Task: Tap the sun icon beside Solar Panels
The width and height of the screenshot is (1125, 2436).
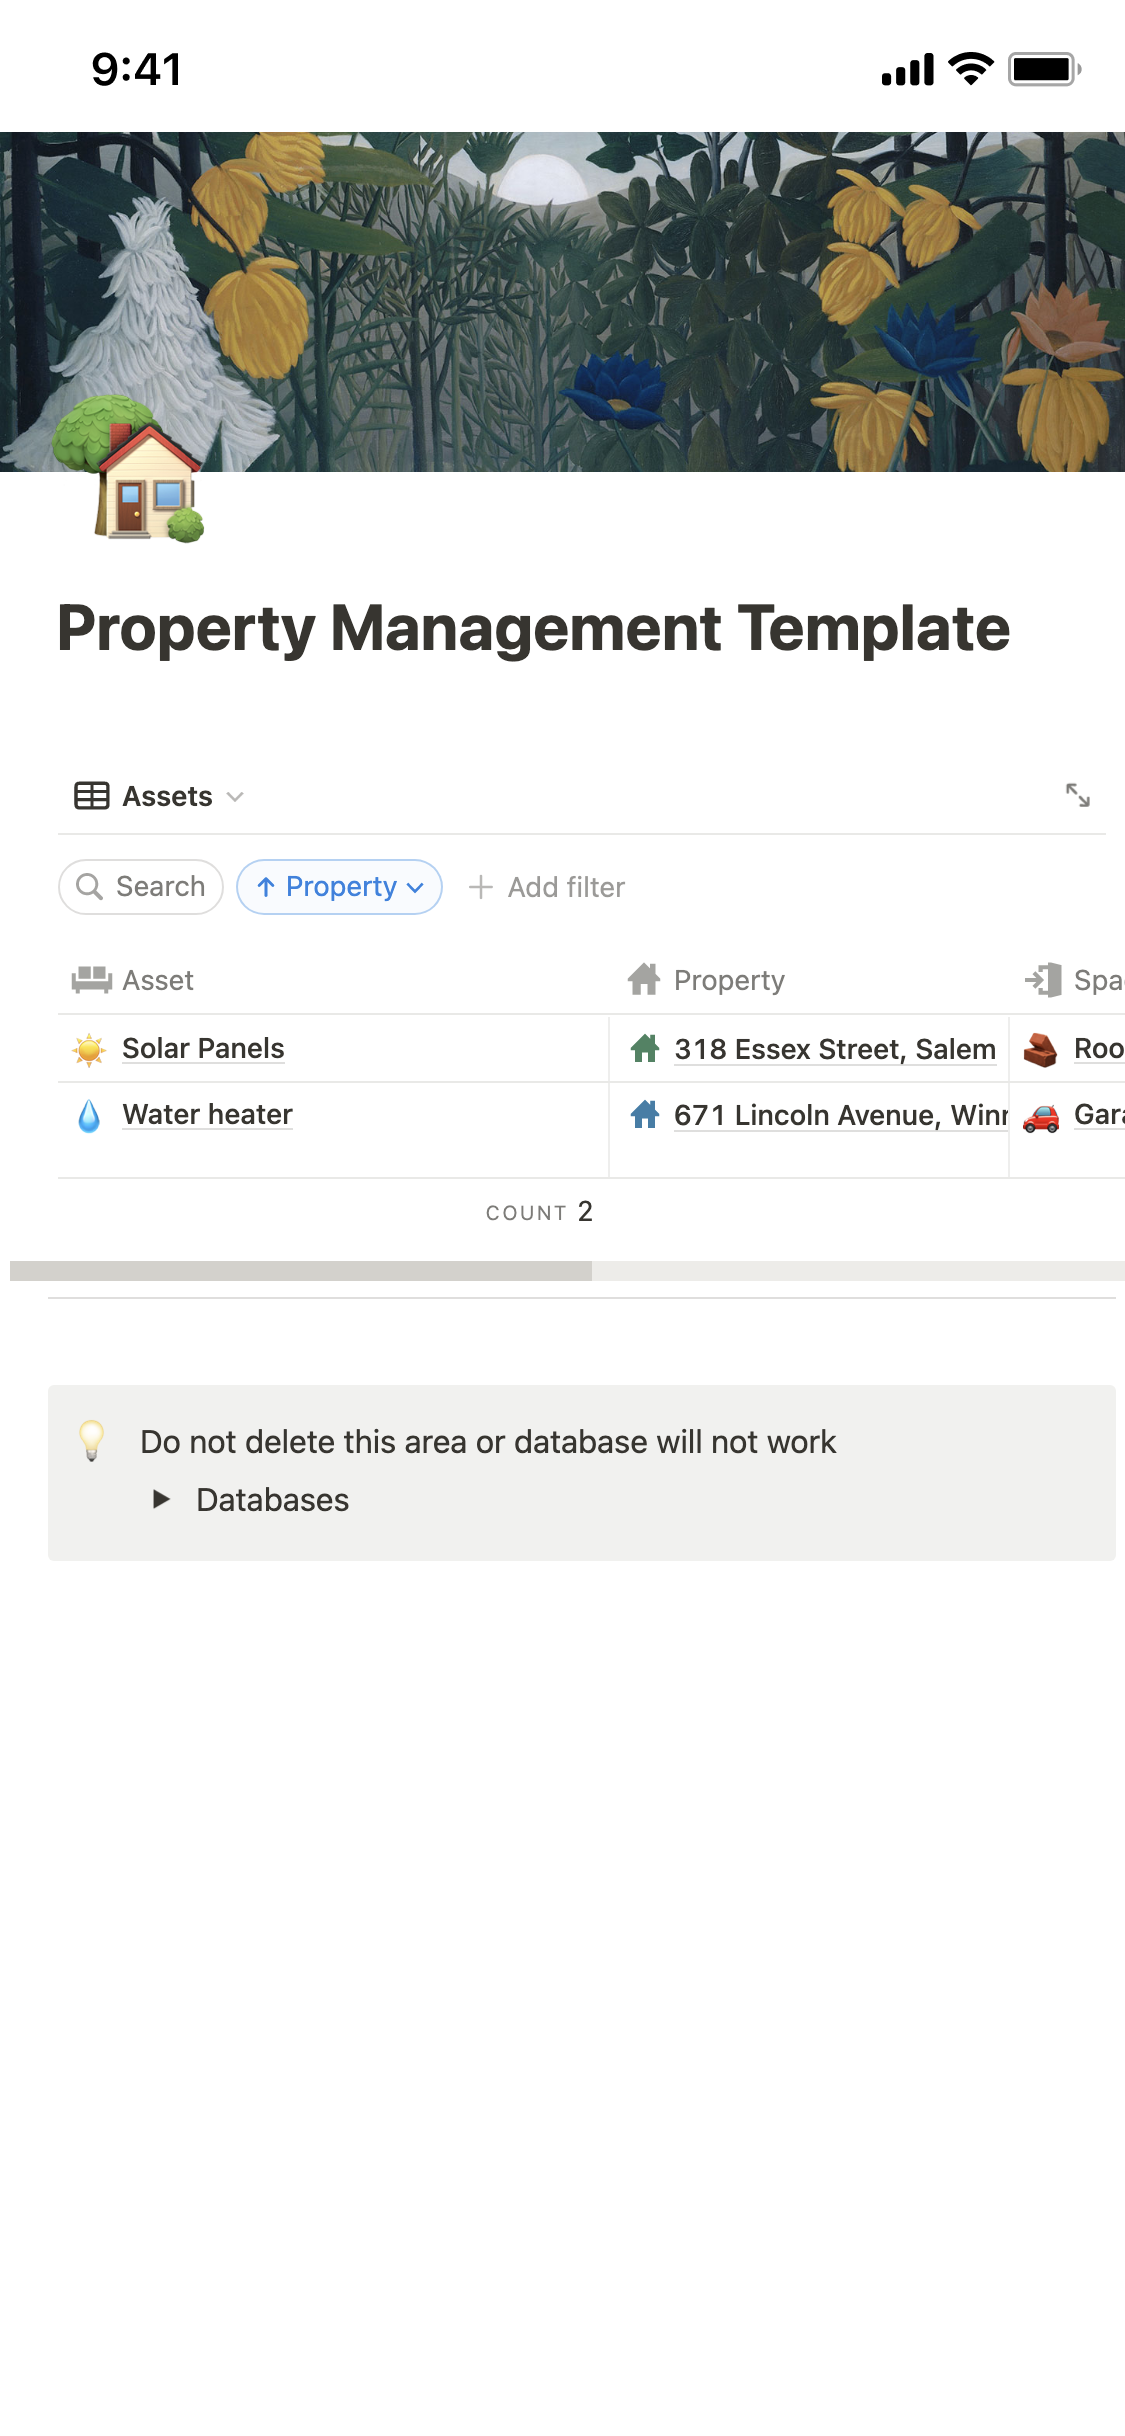Action: point(89,1049)
